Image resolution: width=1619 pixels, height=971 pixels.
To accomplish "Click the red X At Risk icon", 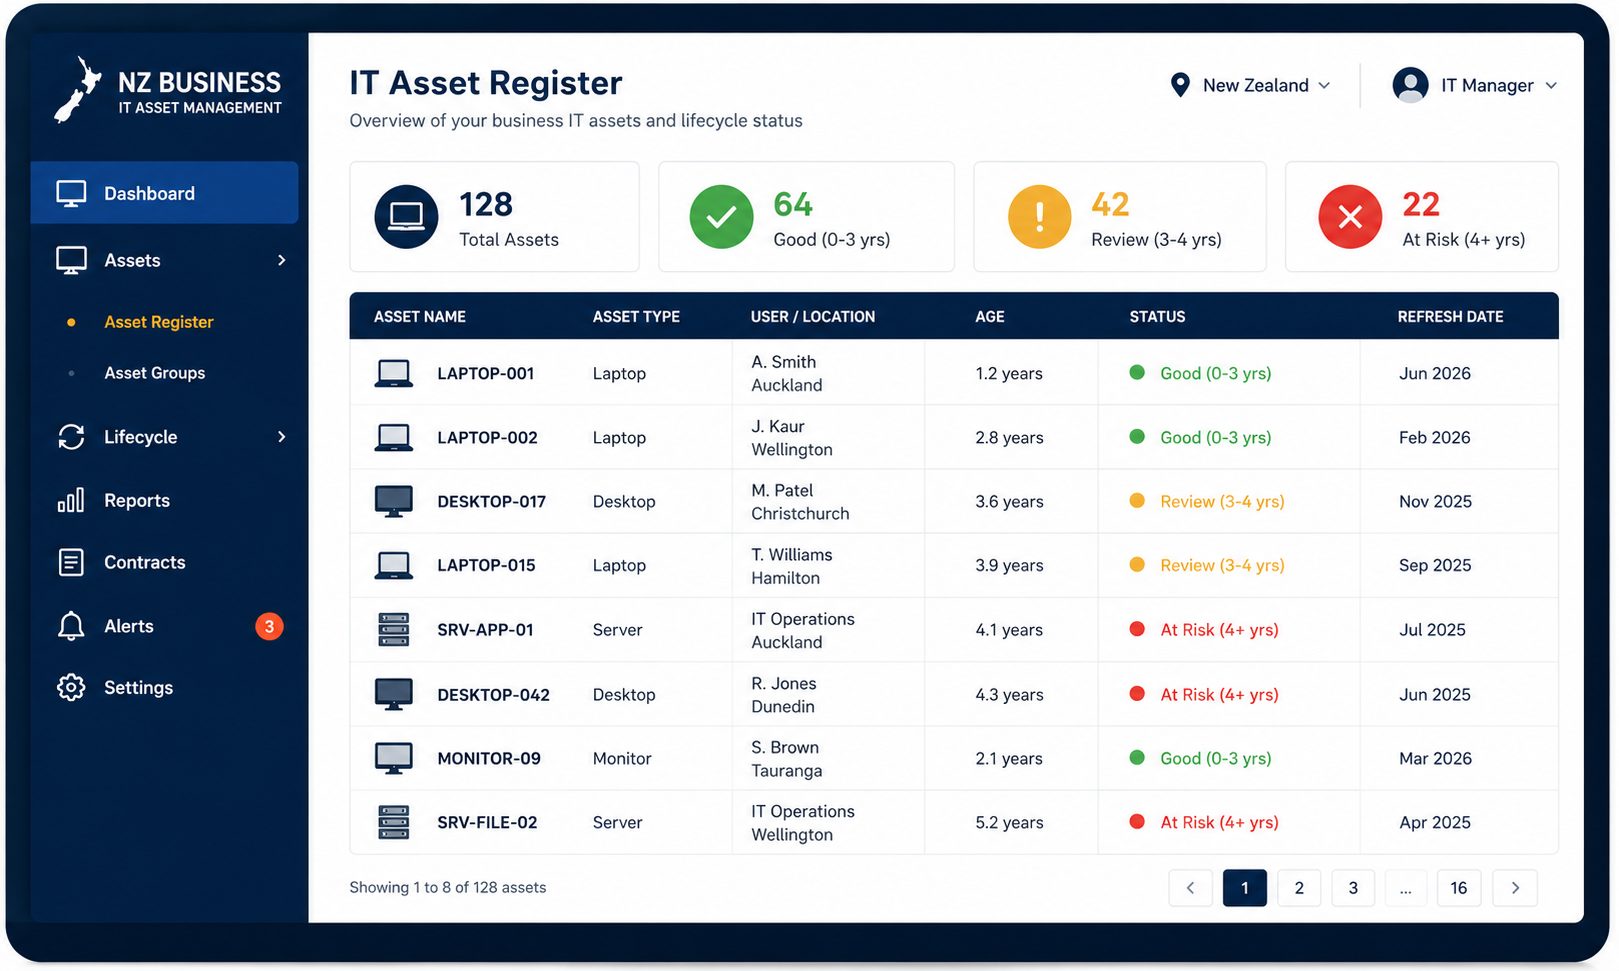I will tap(1350, 216).
